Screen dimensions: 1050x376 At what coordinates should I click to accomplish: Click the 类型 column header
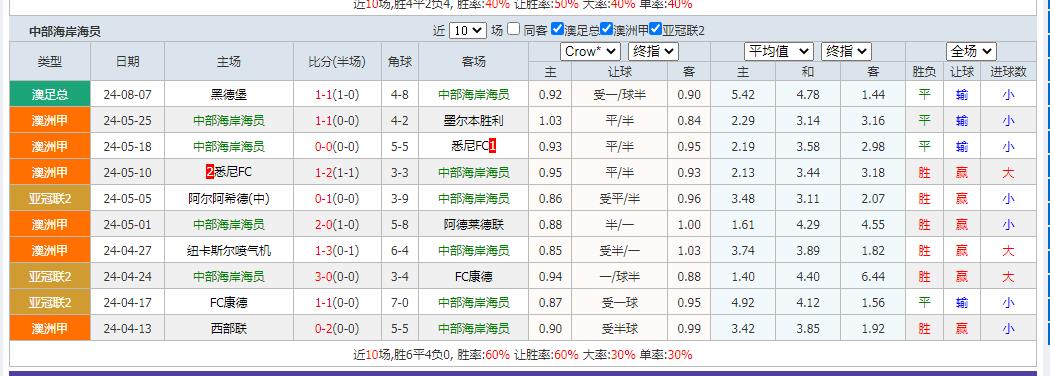(x=50, y=62)
